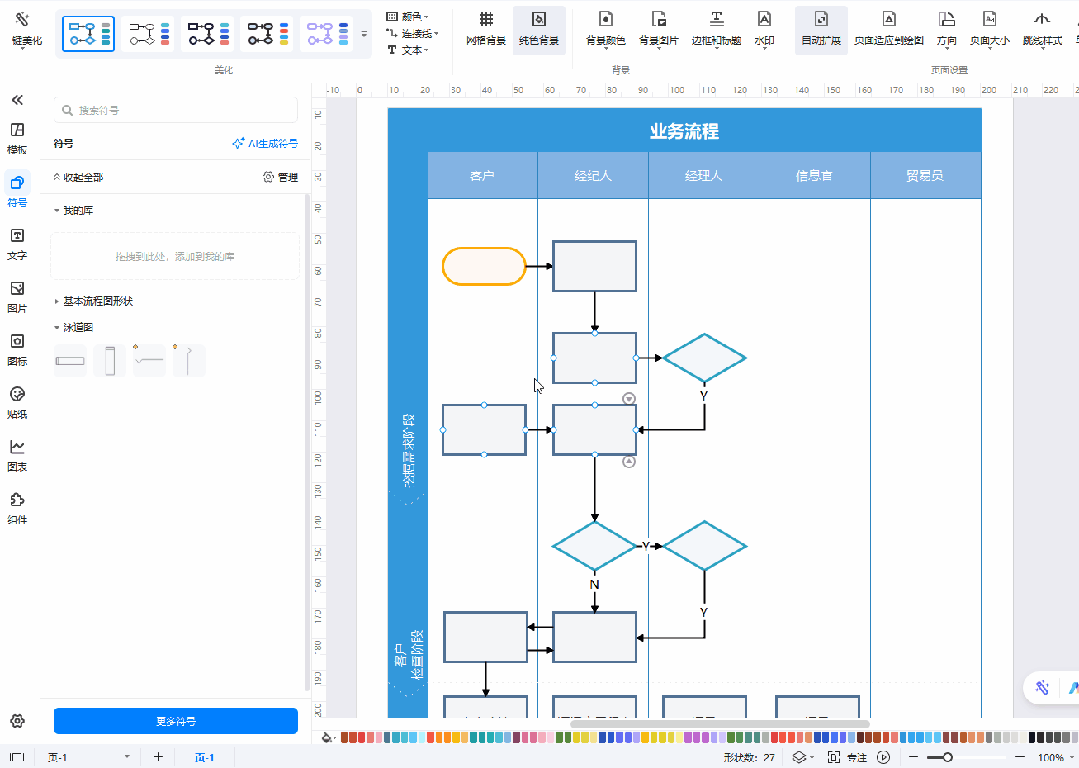Click the 水印 (Watermark) toolbar icon
This screenshot has width=1079, height=768.
(x=764, y=29)
